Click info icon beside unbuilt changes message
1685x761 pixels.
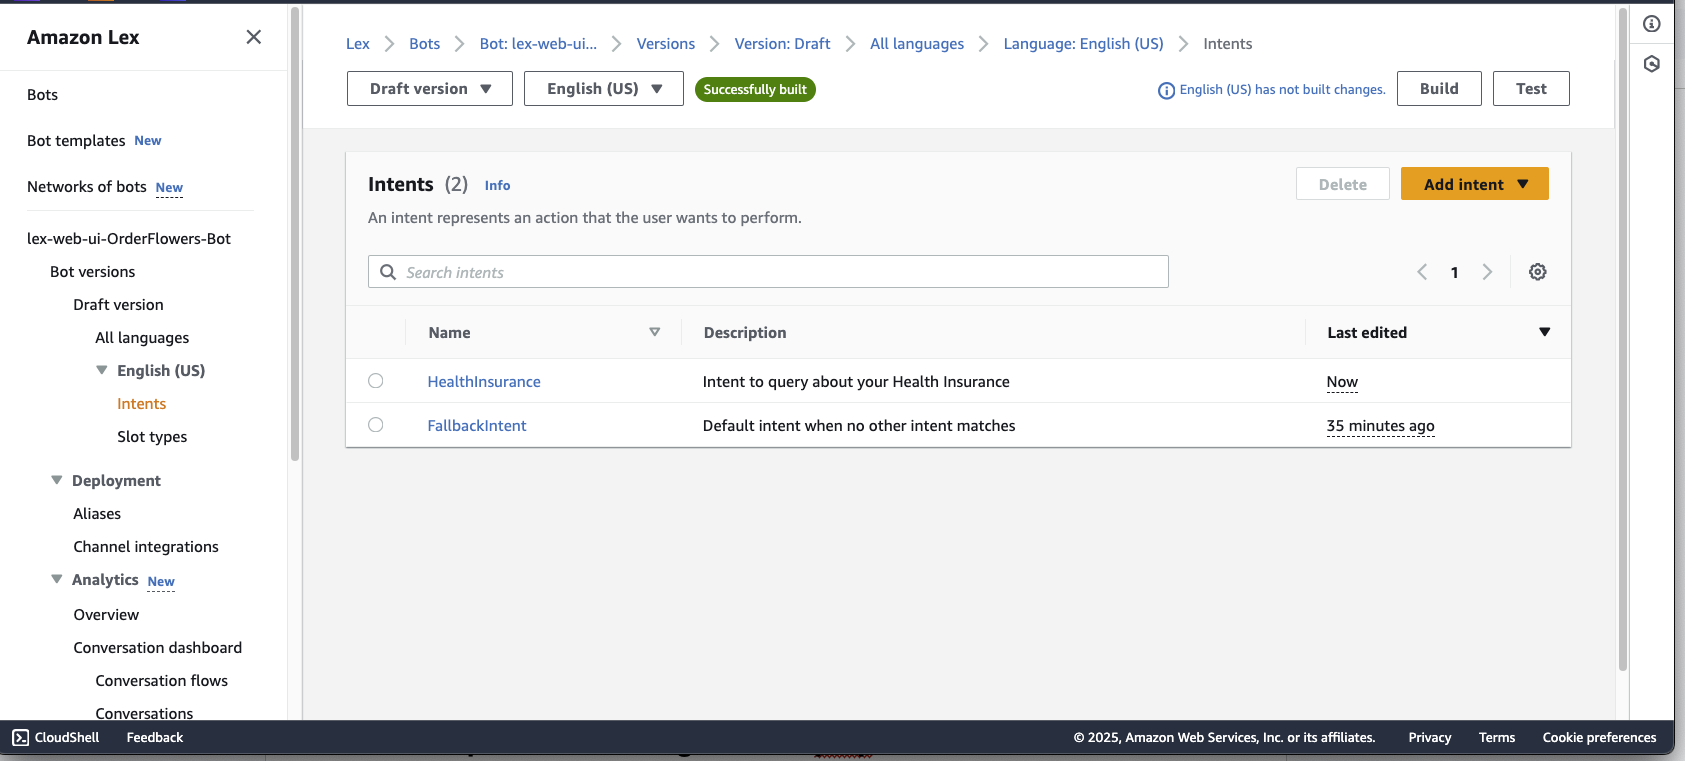click(x=1166, y=90)
